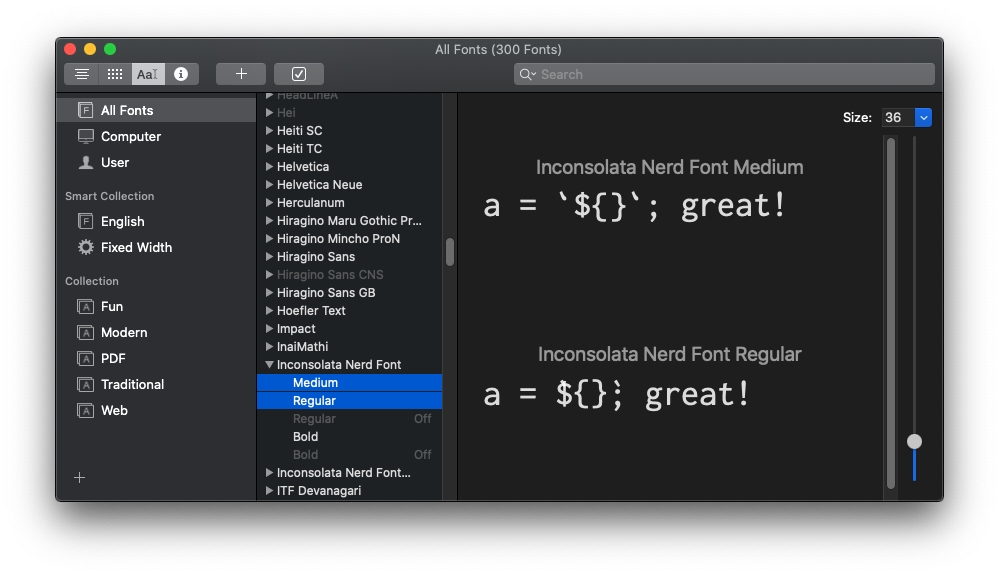
Task: Click the Search field
Action: [724, 75]
